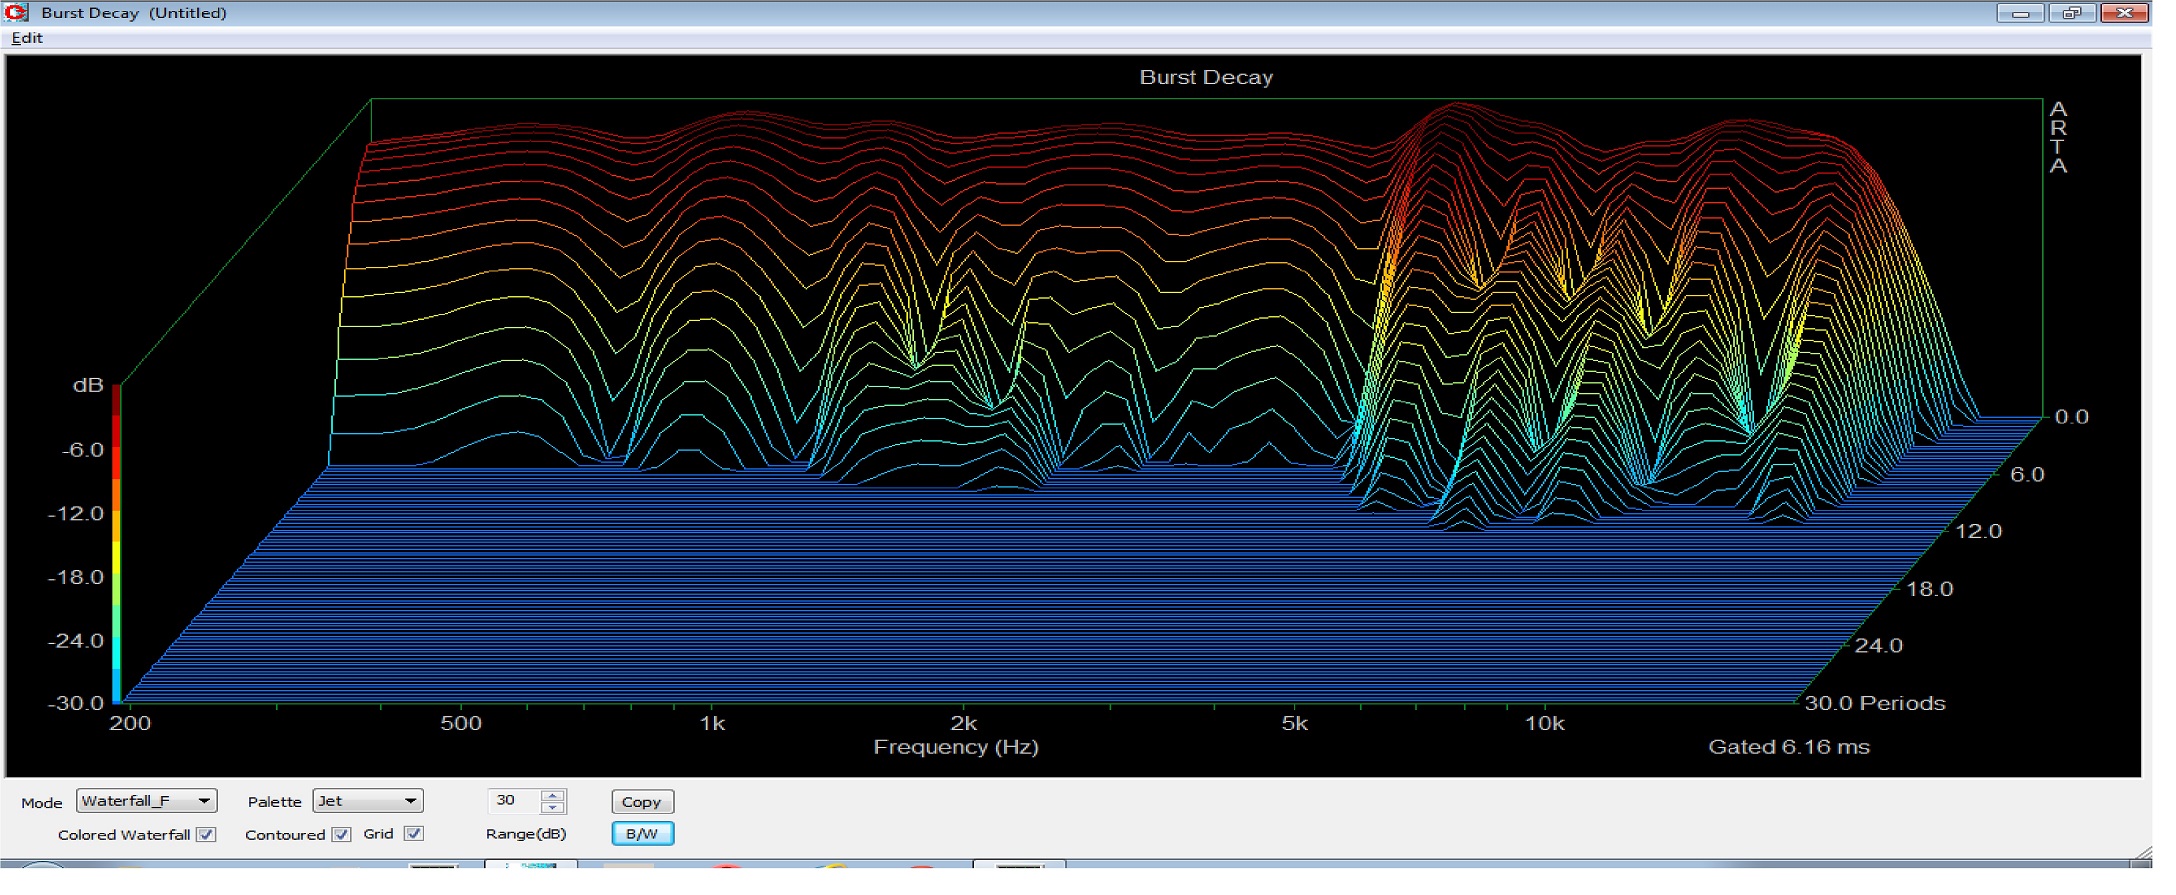Close the Burst Decay window
This screenshot has width=2176, height=895.
[x=2124, y=13]
